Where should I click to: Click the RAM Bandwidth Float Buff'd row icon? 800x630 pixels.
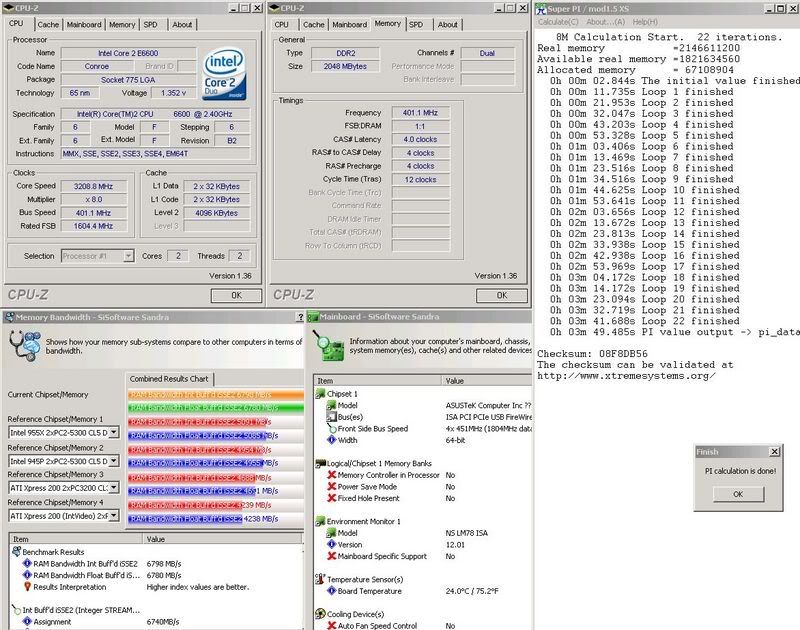coord(27,575)
